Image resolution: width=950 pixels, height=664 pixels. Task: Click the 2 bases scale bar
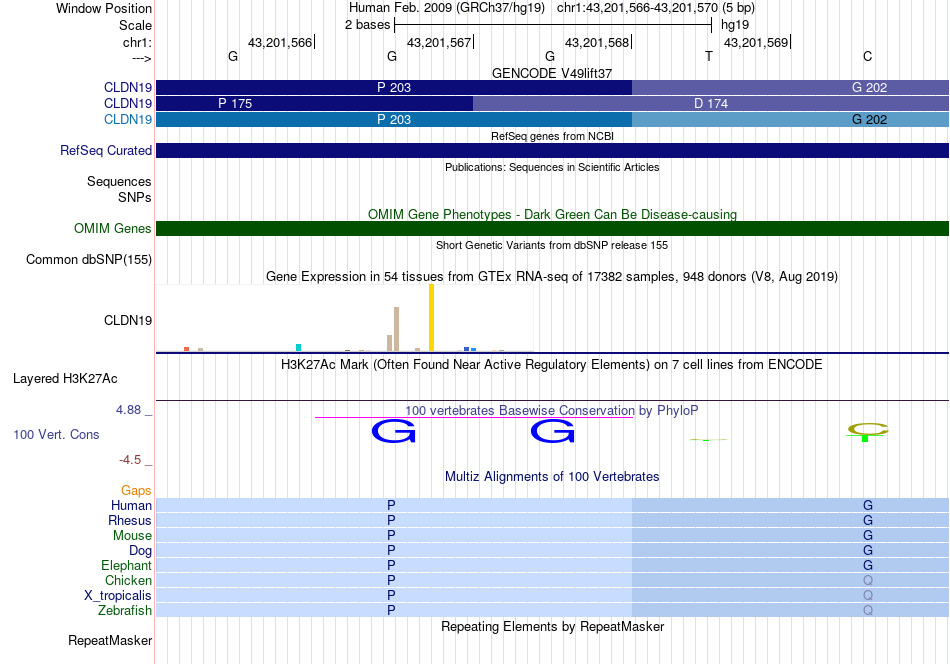coord(553,25)
